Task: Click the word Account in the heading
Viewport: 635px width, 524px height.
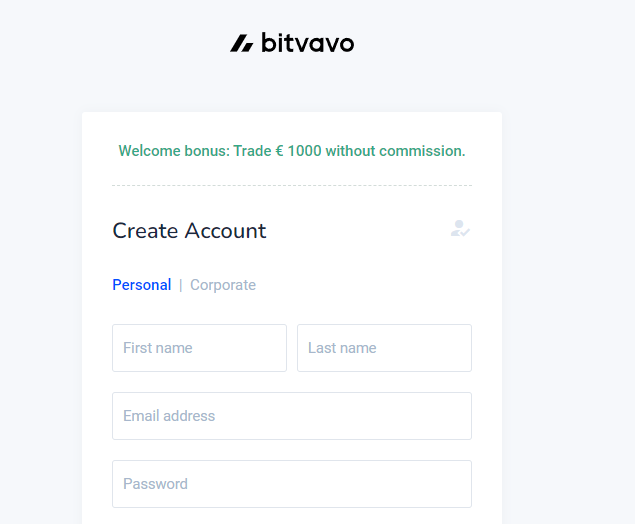Action: pos(226,231)
